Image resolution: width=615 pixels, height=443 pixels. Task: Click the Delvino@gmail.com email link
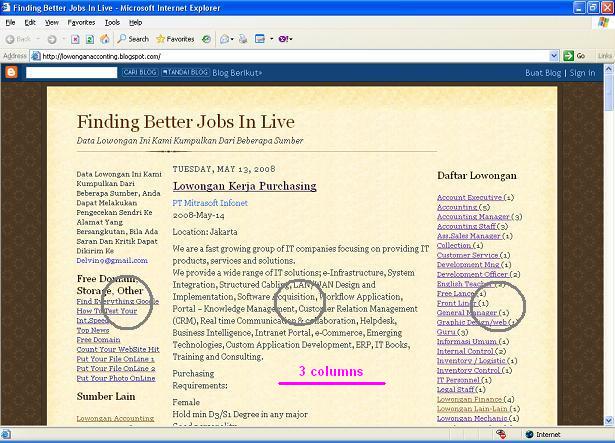pos(112,260)
